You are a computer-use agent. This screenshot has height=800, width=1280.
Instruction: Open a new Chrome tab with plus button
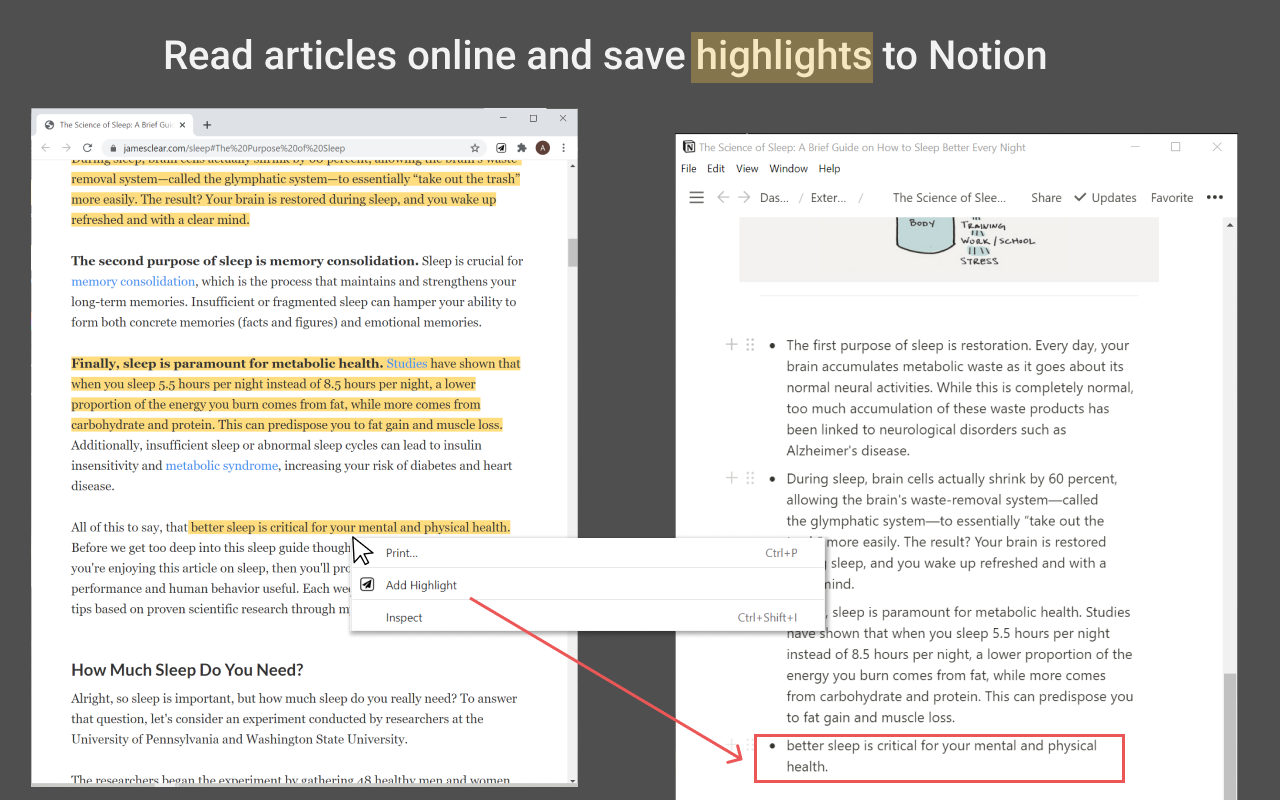[207, 125]
